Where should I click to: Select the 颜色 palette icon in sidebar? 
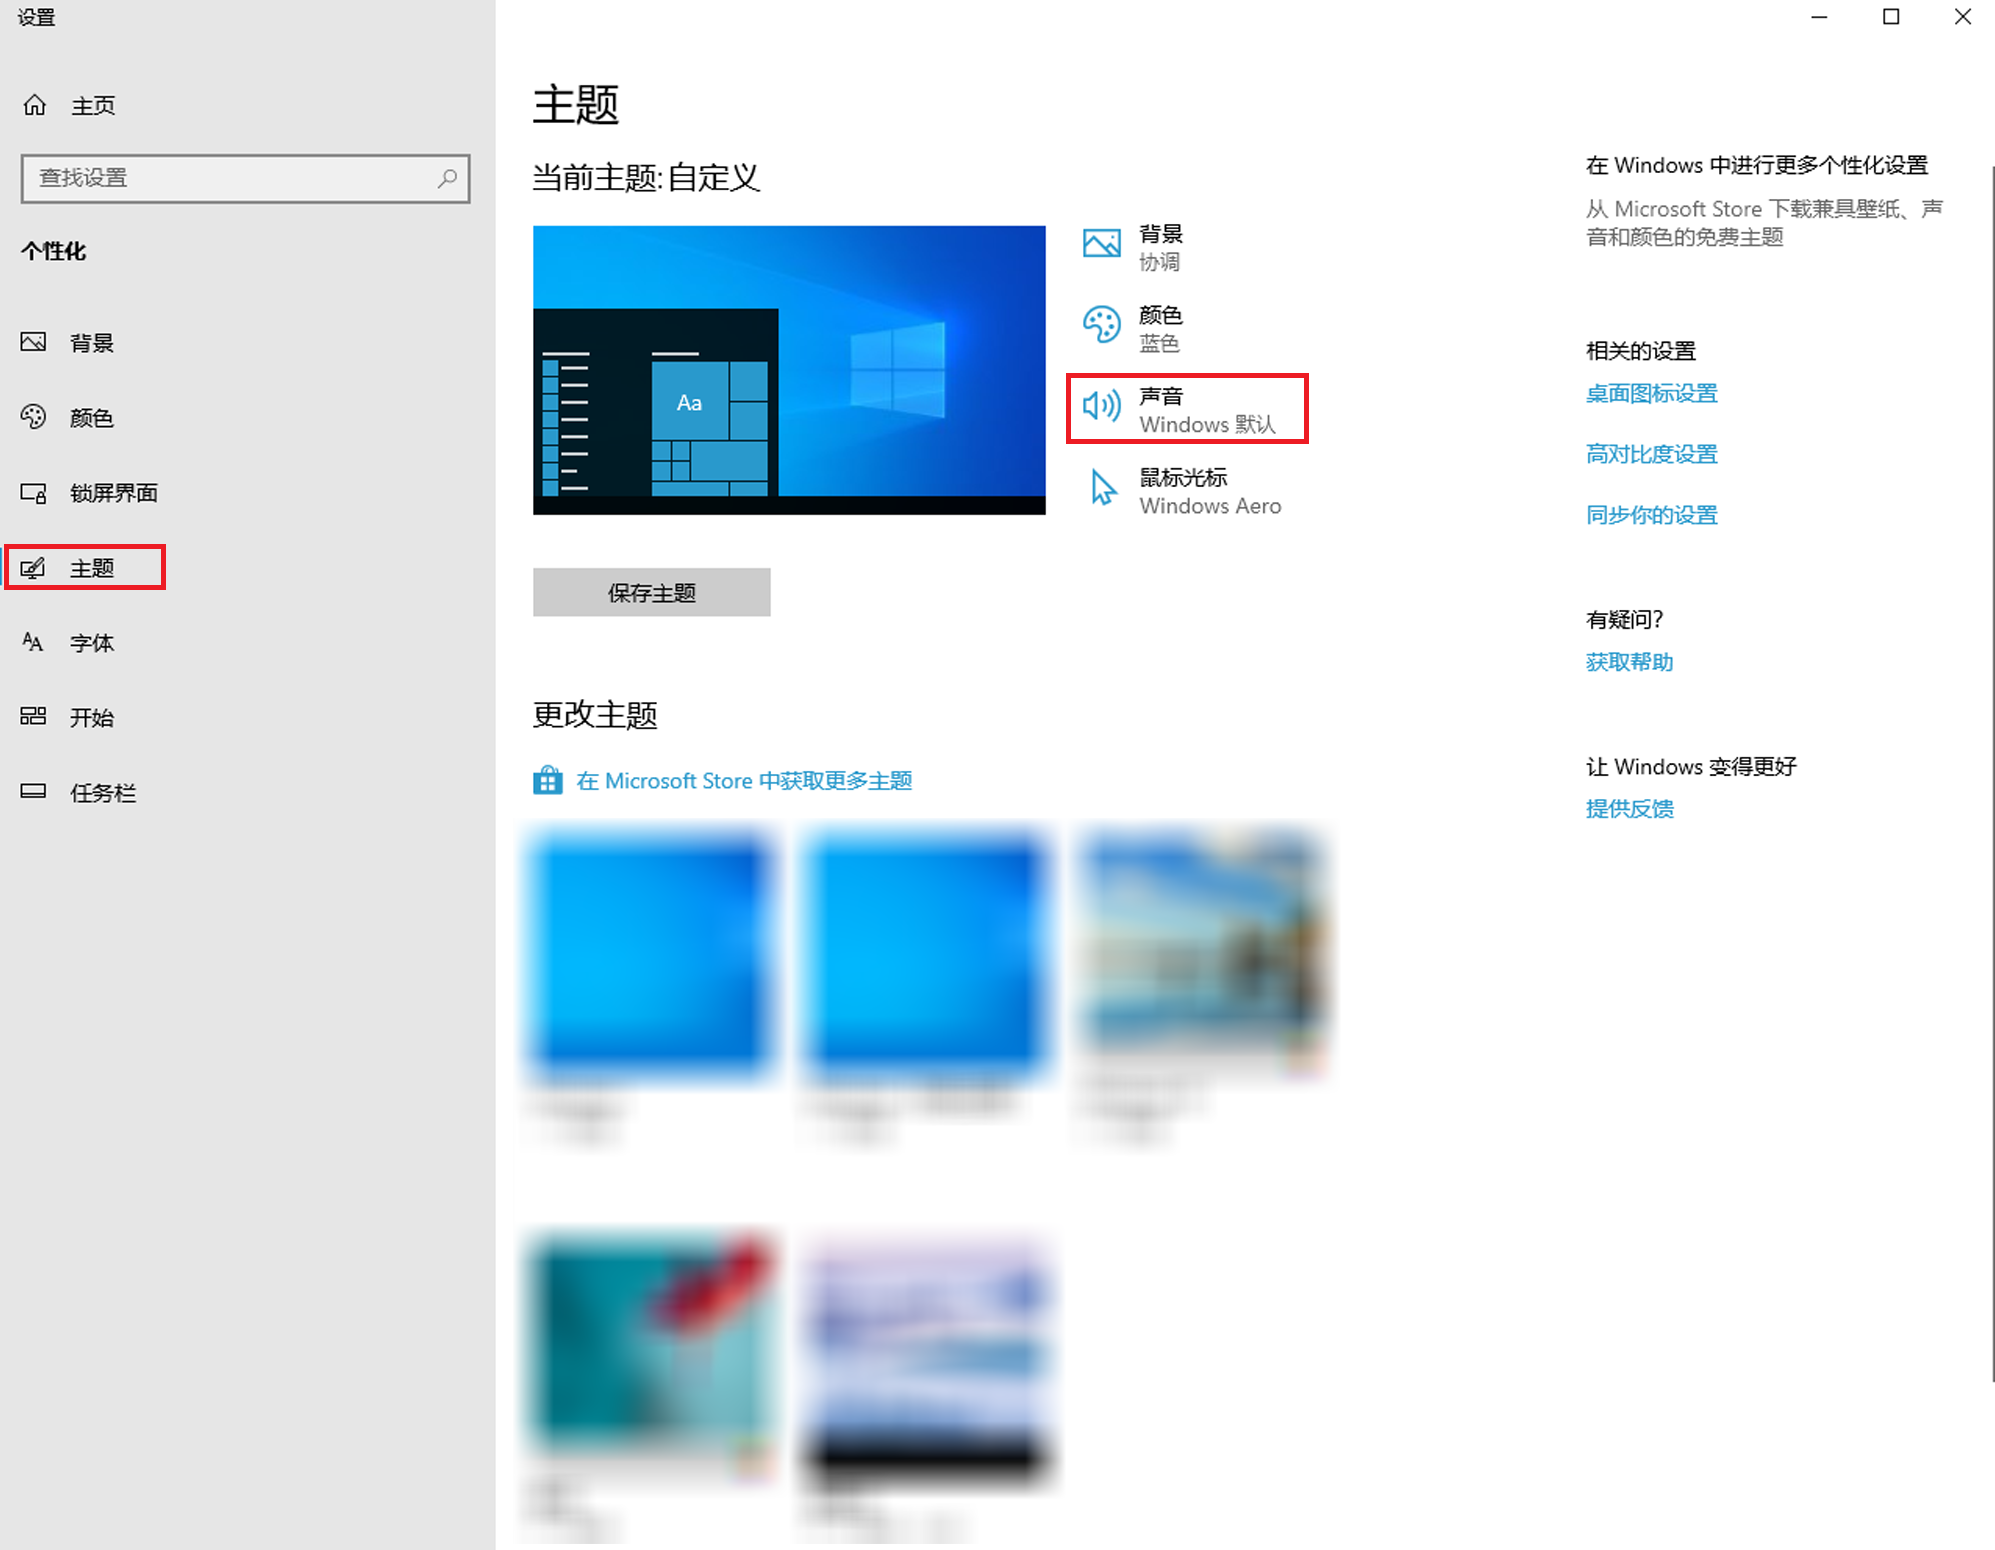click(x=34, y=417)
